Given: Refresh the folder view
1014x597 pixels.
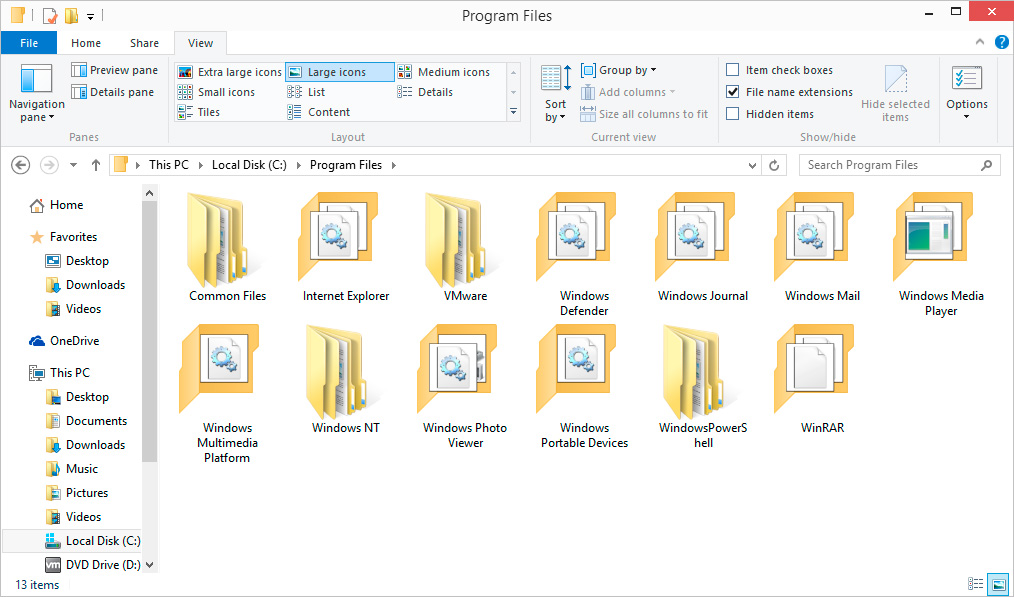Looking at the screenshot, I should pos(774,165).
